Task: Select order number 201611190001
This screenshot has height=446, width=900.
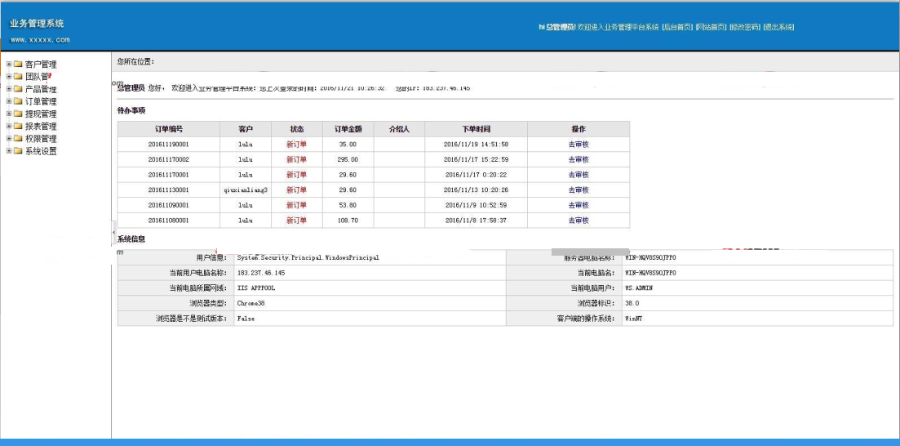Action: coord(169,144)
